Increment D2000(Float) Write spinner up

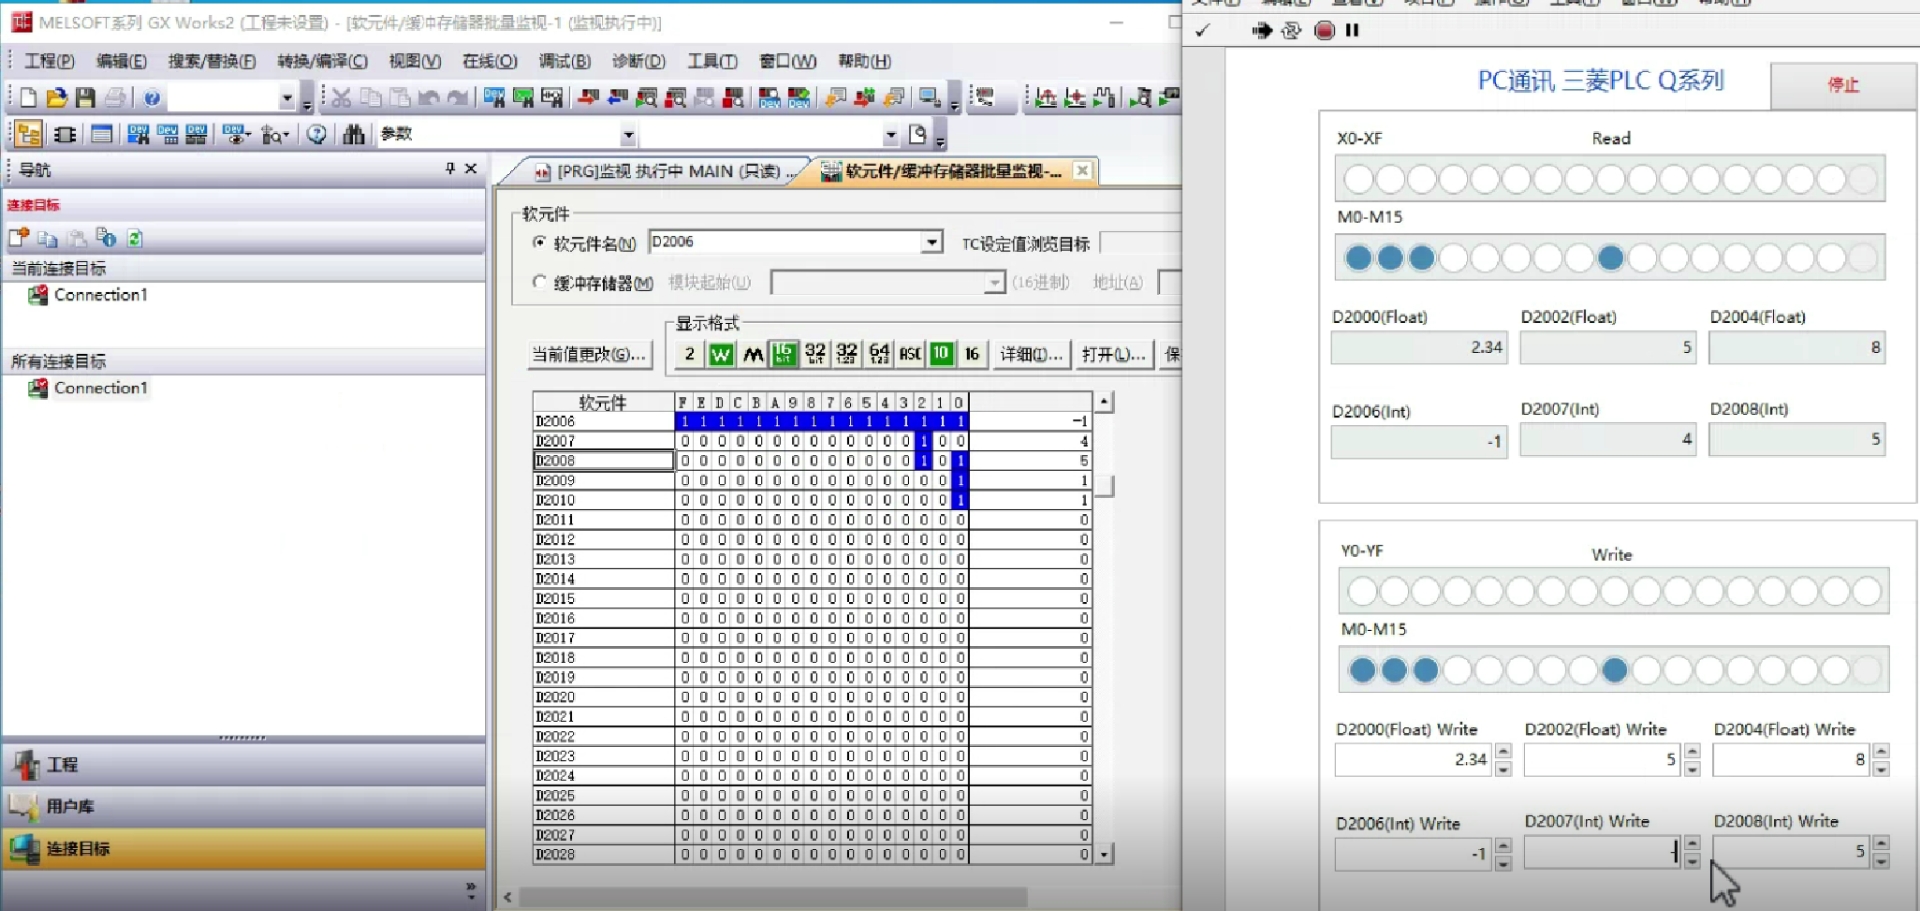tap(1503, 751)
